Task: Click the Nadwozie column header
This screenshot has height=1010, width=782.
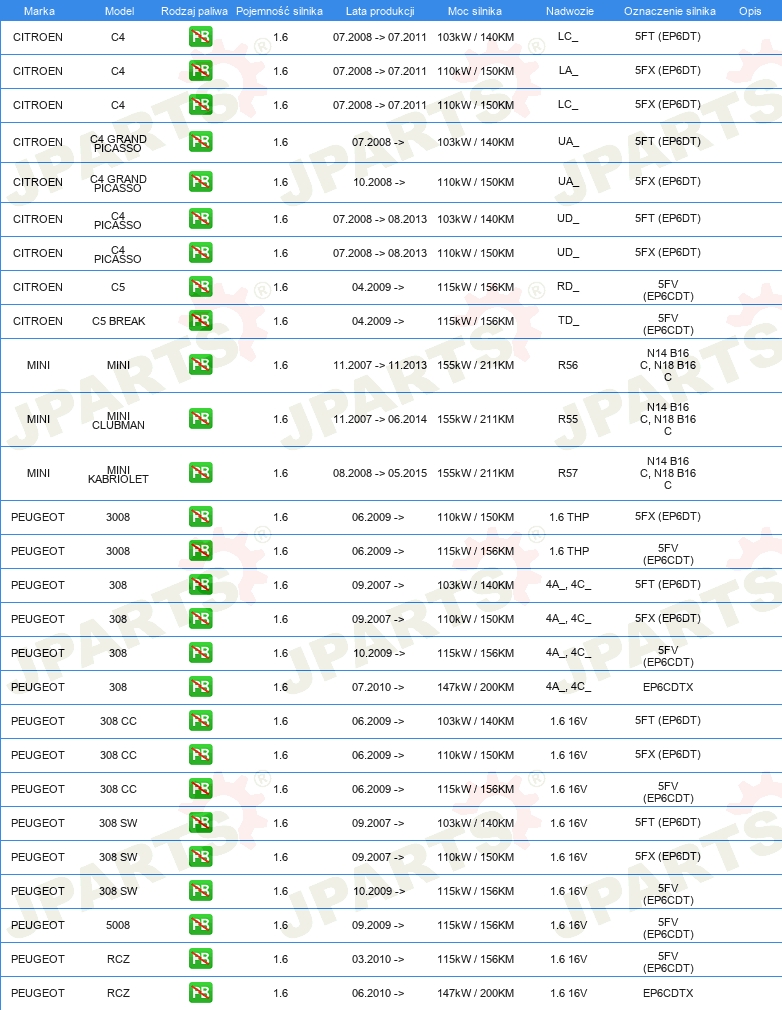Action: (569, 11)
